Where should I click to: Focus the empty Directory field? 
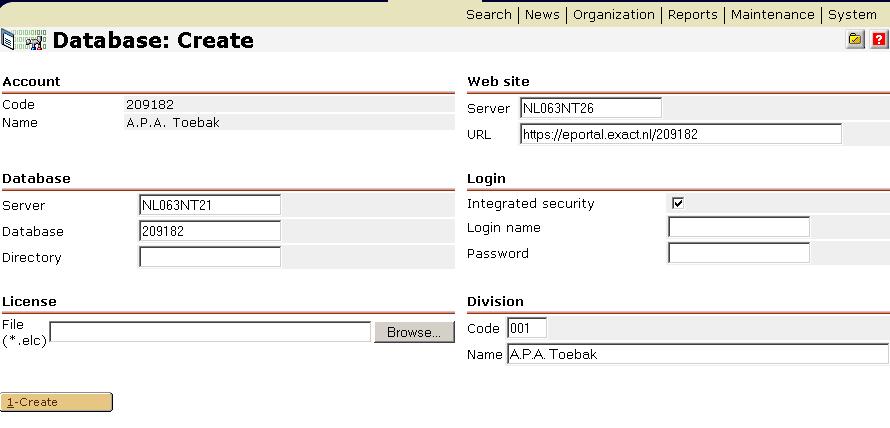click(210, 257)
